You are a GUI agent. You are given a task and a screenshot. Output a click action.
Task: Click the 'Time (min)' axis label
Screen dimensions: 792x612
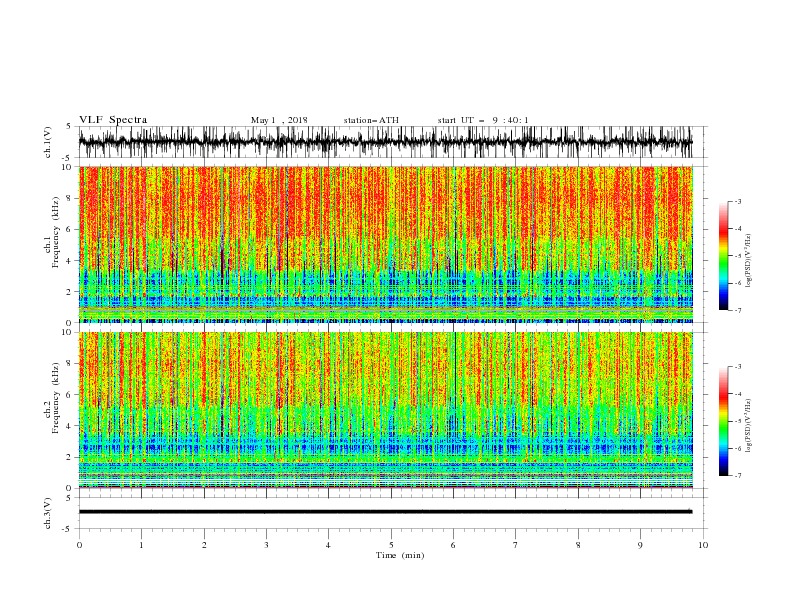pos(400,555)
